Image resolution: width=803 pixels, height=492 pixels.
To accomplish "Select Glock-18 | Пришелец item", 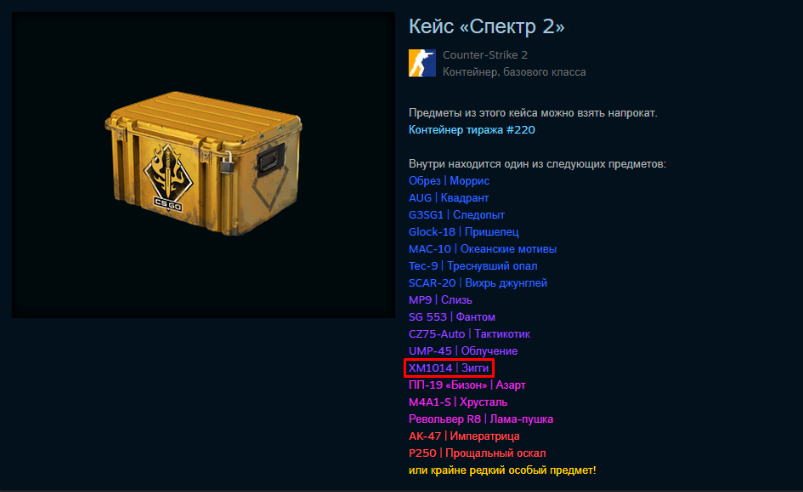I will click(x=463, y=232).
